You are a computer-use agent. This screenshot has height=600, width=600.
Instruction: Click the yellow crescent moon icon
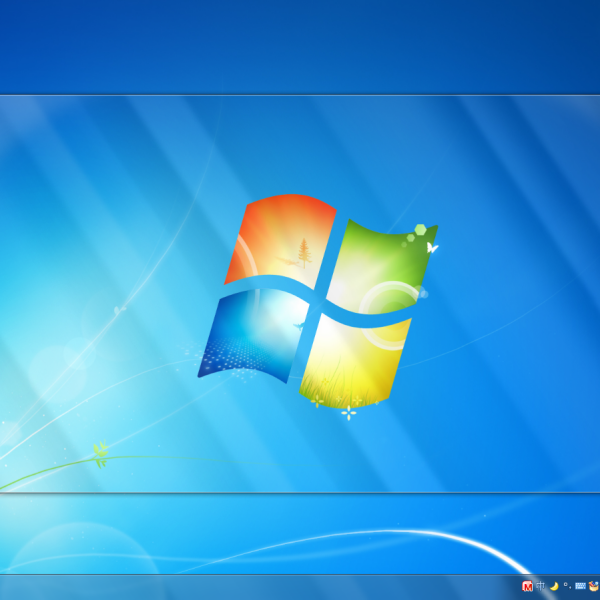click(x=554, y=586)
